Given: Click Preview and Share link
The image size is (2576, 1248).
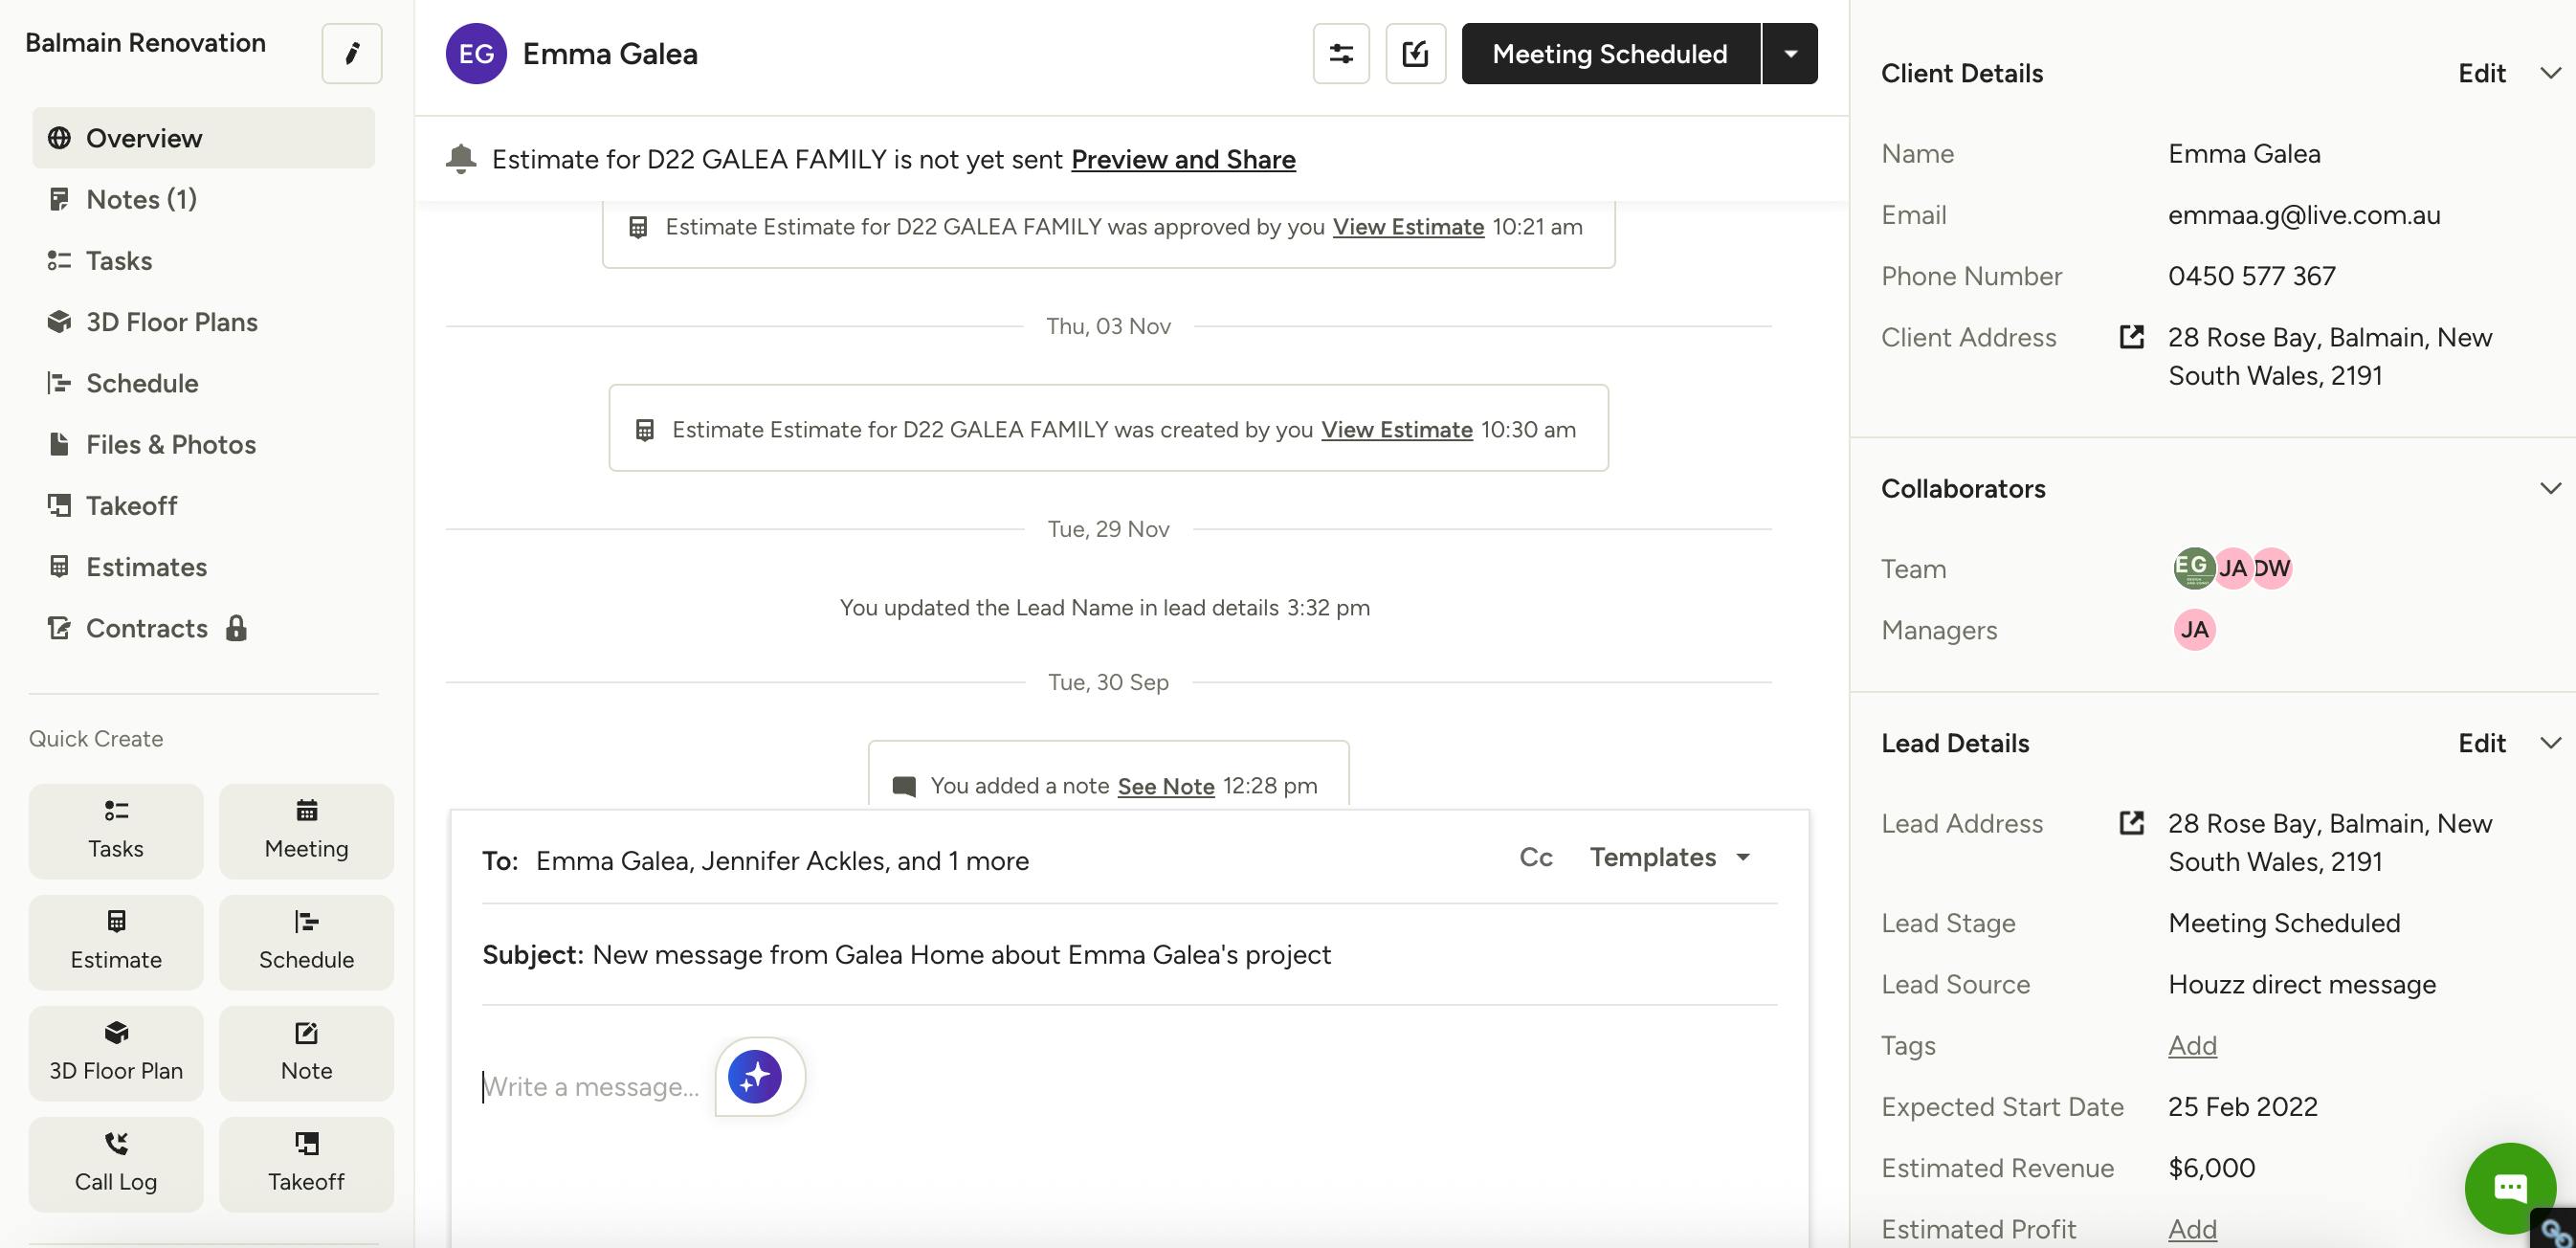Looking at the screenshot, I should [x=1183, y=159].
